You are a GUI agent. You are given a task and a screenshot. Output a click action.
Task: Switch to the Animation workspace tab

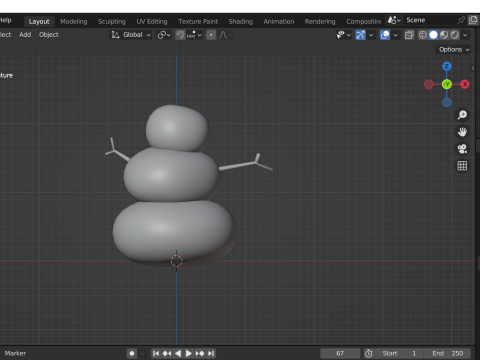point(279,22)
